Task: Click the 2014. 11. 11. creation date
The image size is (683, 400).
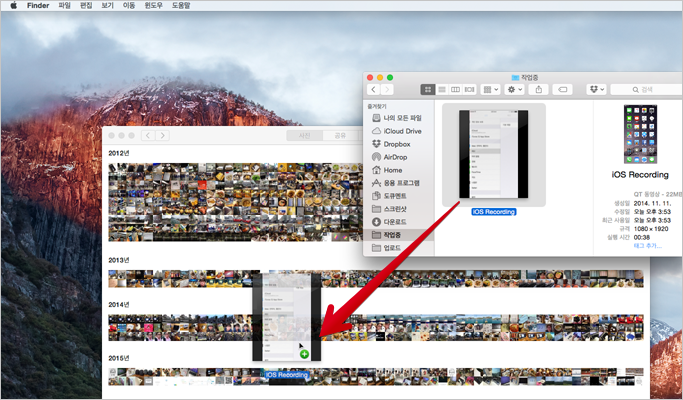Action: [x=652, y=203]
